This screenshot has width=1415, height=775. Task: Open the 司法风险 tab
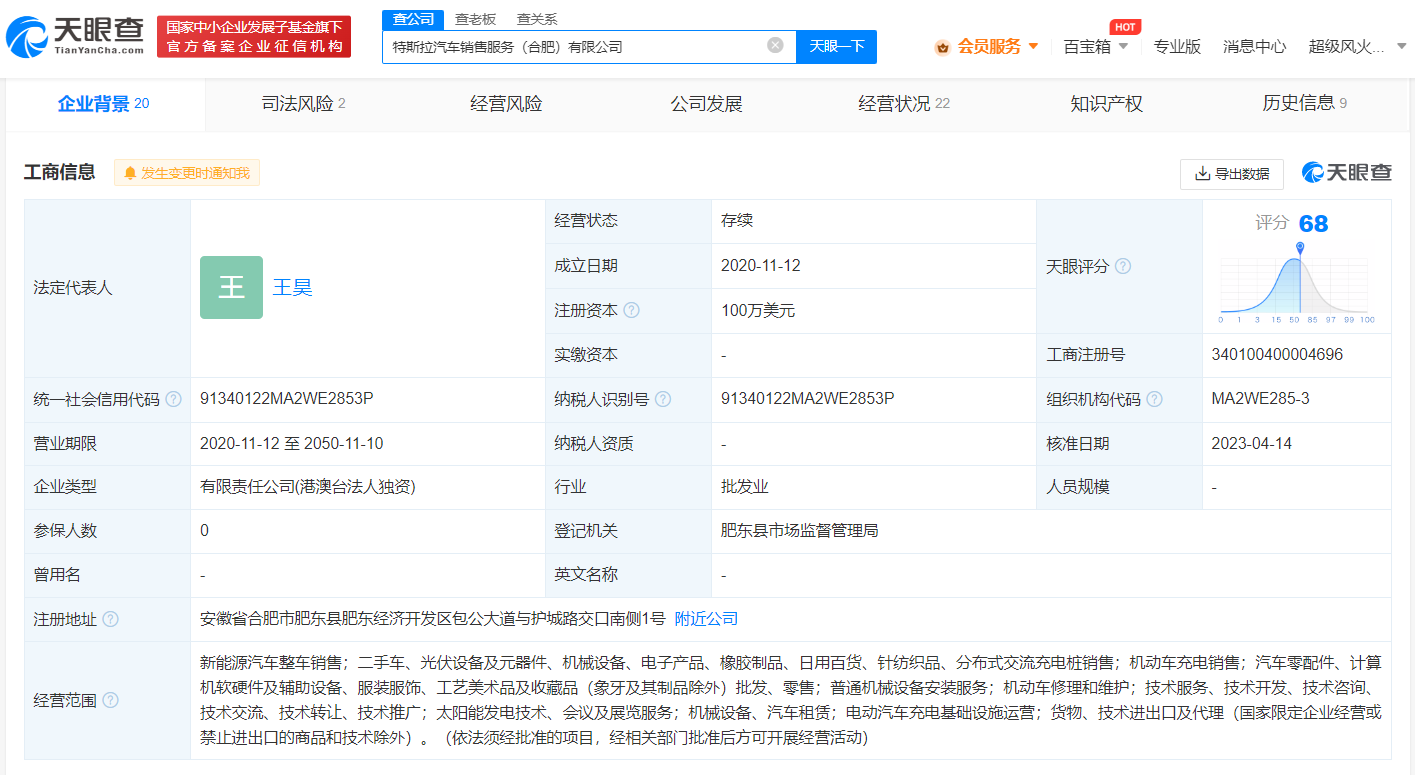coord(303,103)
